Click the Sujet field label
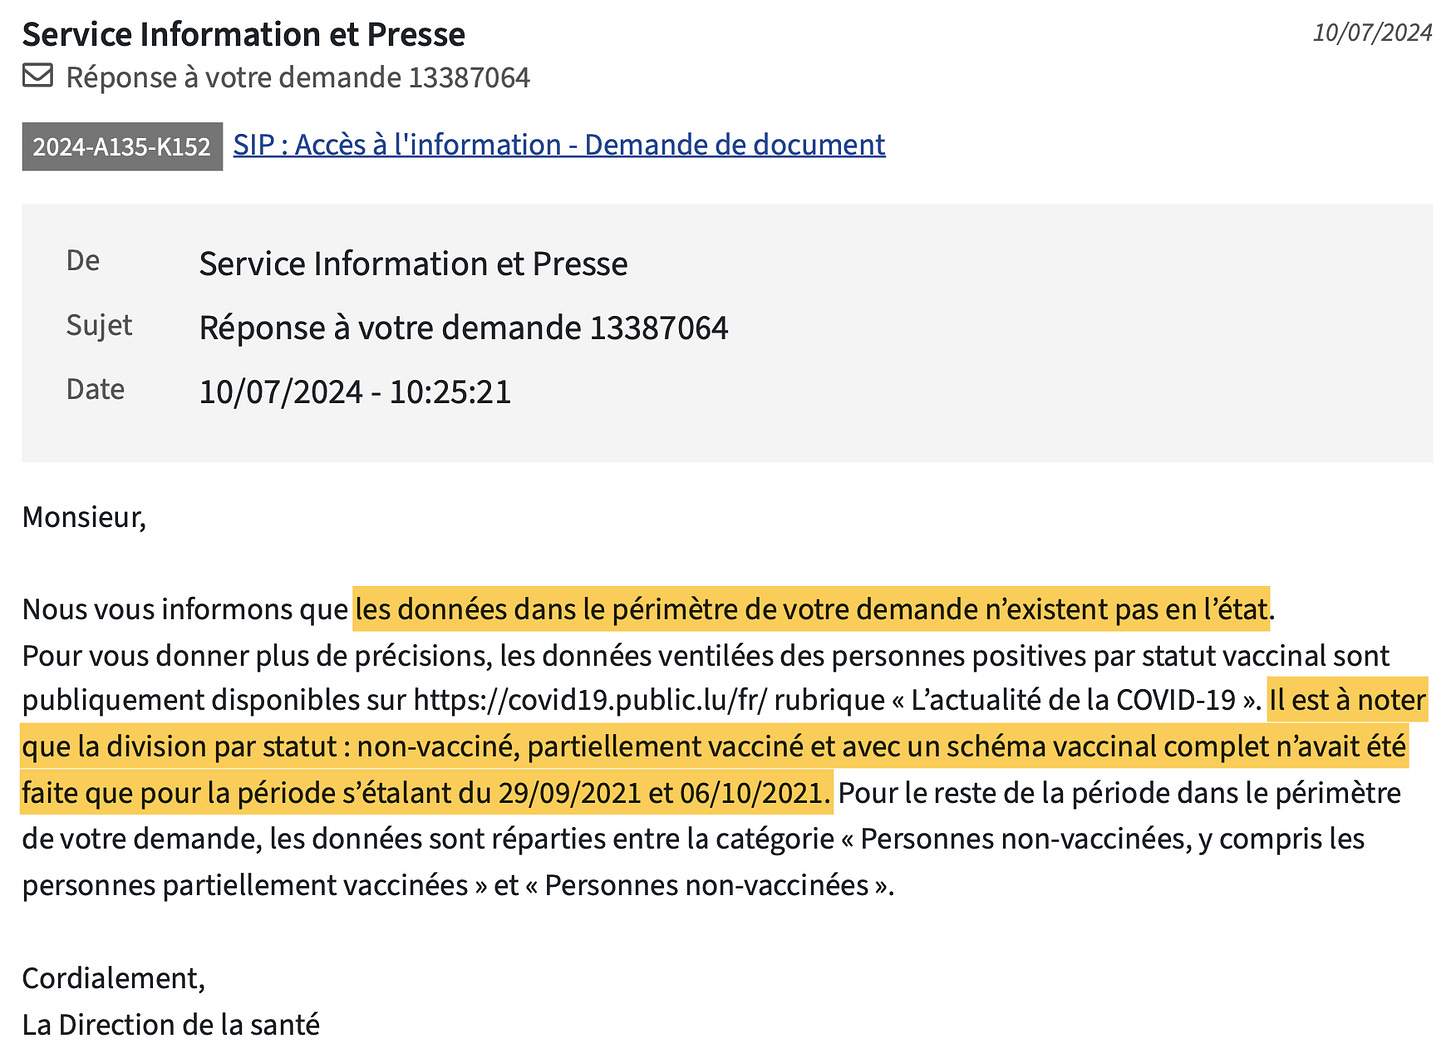Image resolution: width=1456 pixels, height=1059 pixels. (99, 326)
